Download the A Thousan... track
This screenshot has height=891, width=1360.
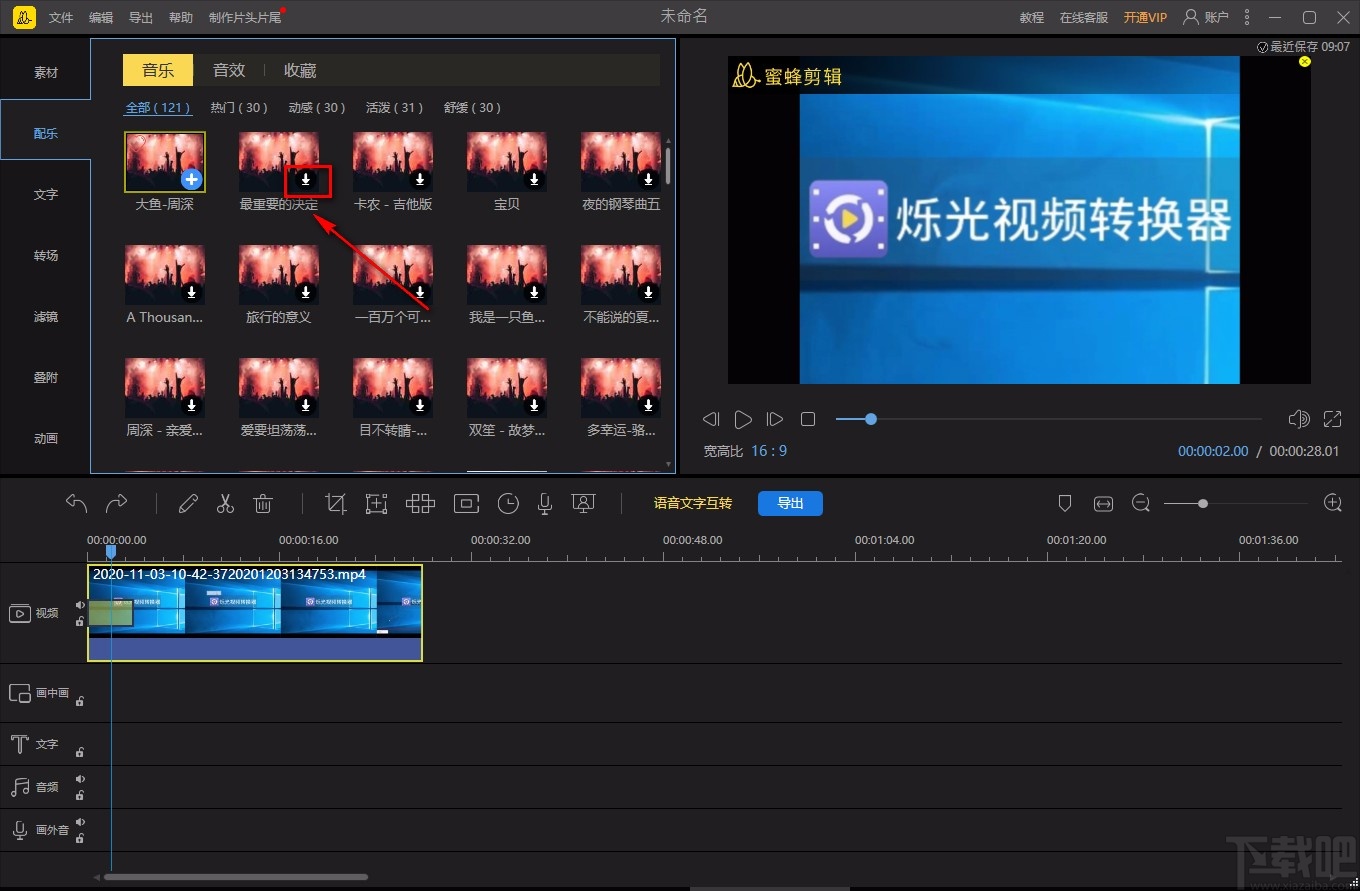tap(192, 293)
